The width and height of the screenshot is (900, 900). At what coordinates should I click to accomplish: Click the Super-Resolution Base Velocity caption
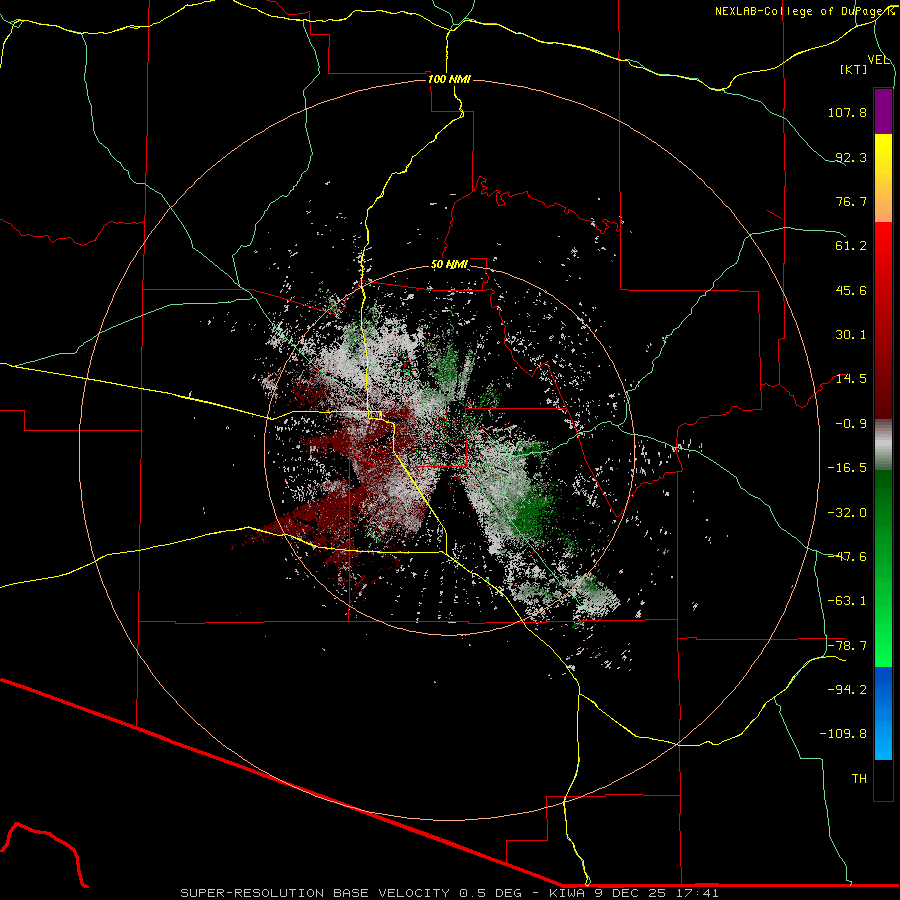[449, 893]
